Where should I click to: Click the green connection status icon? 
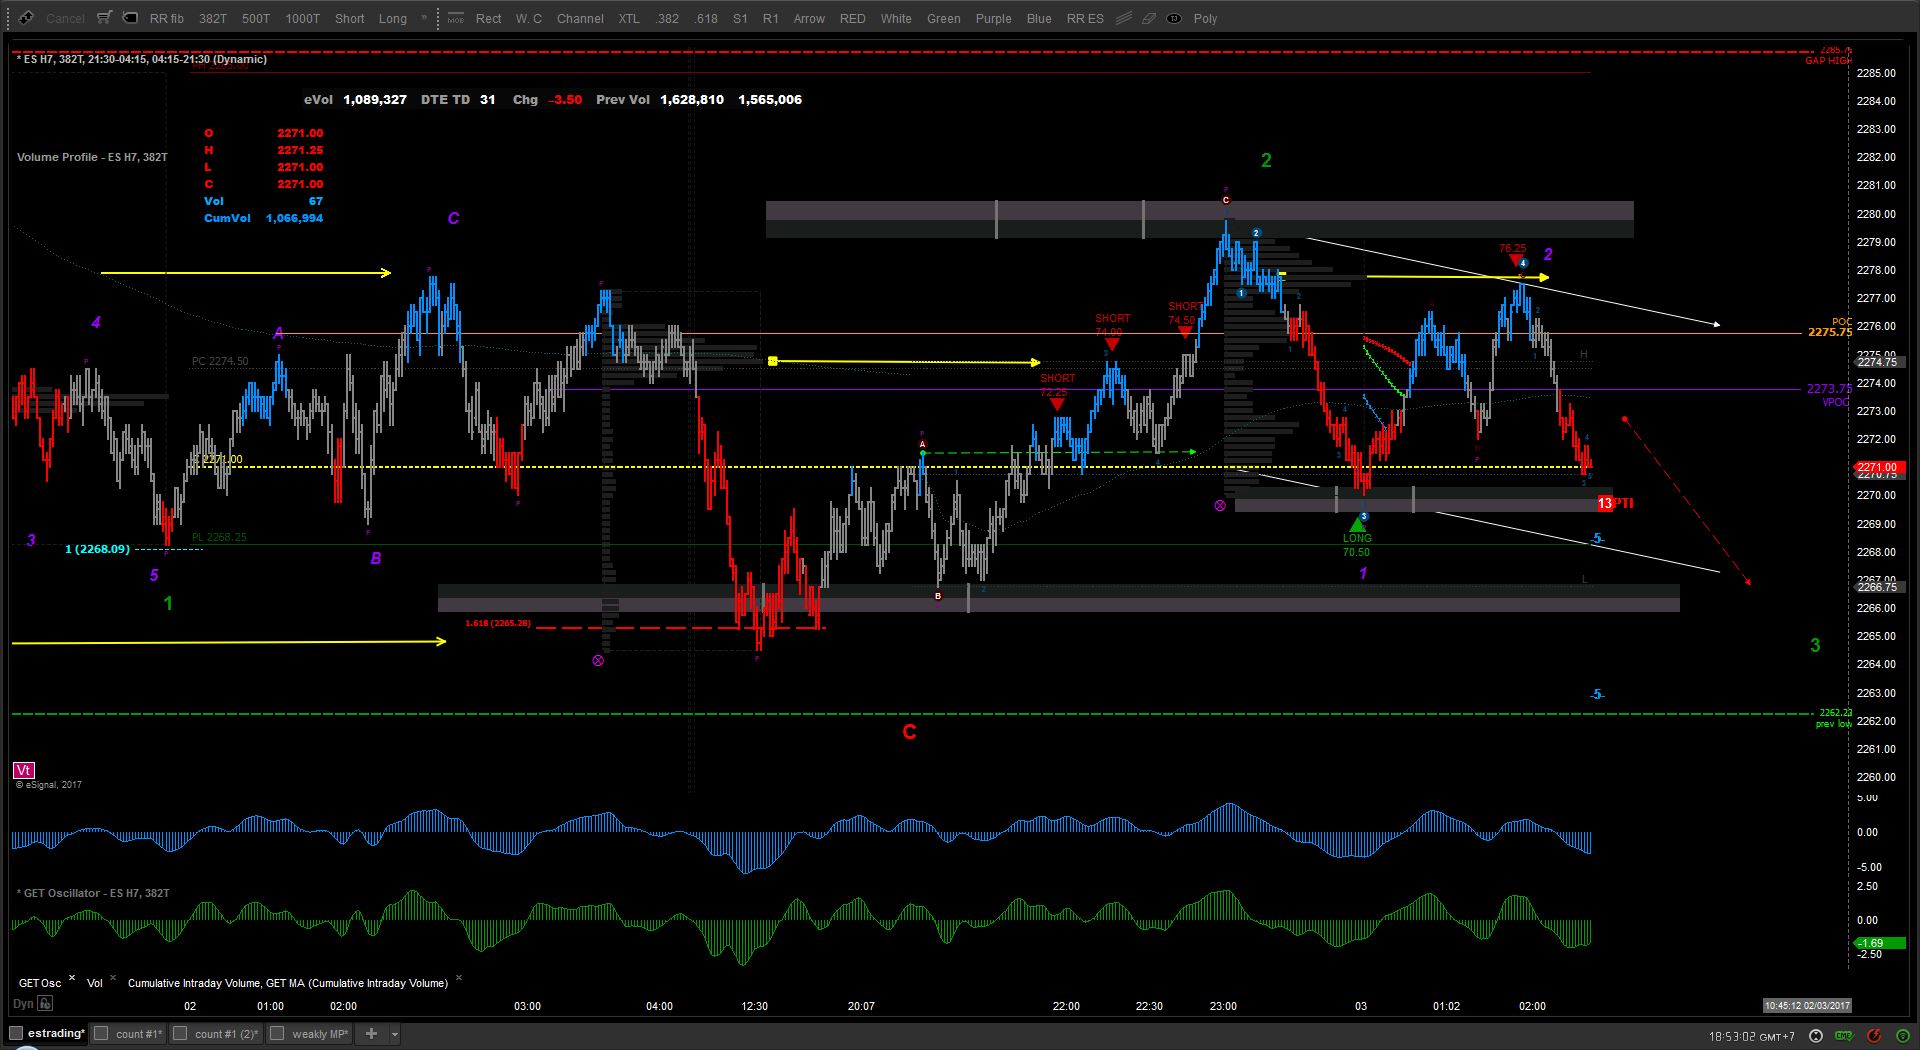coord(1904,1035)
